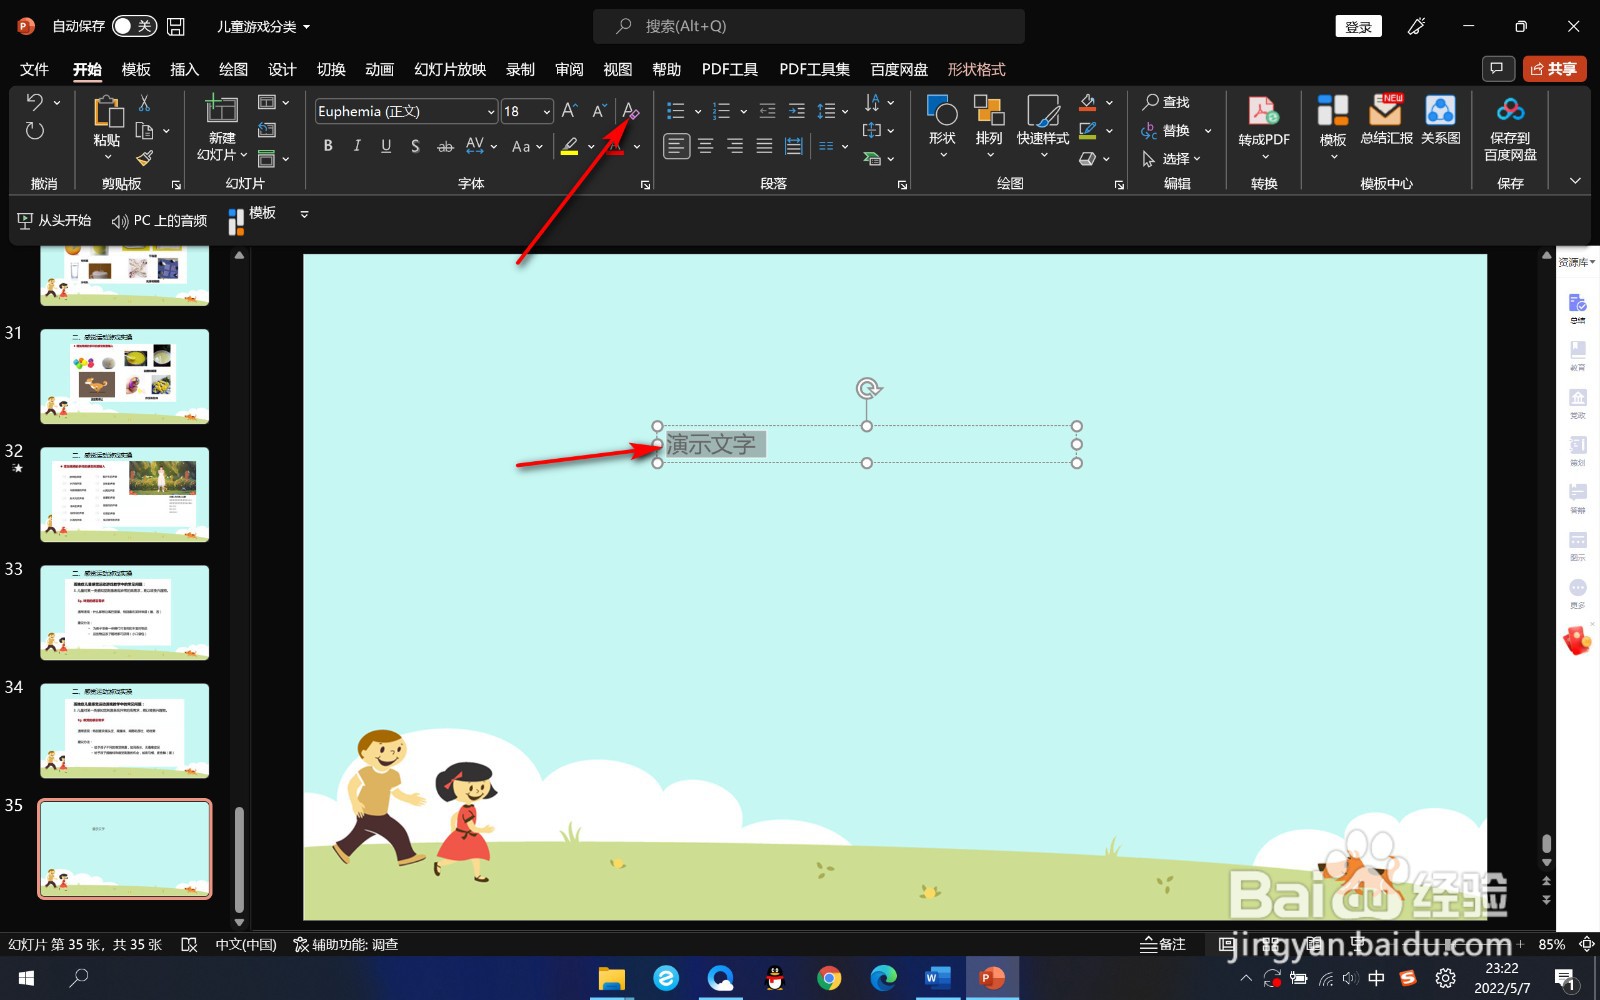Click the search box (搜索 Alt+Q)

point(809,27)
